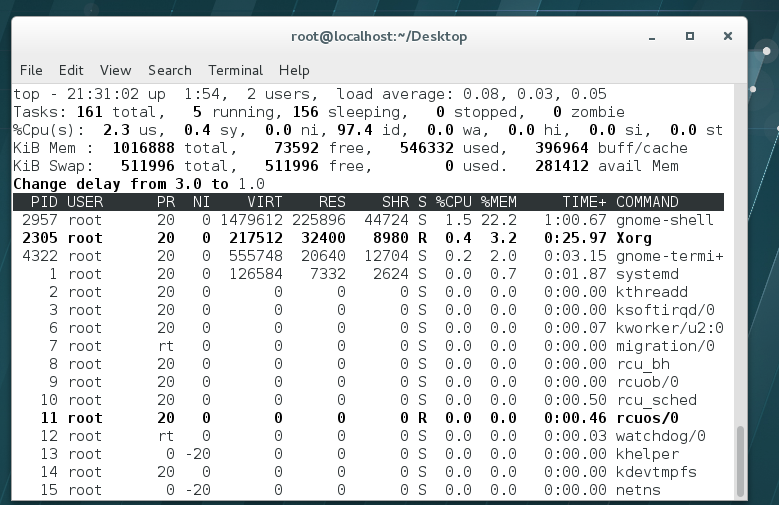Open the View menu
This screenshot has width=779, height=505.
[x=115, y=70]
